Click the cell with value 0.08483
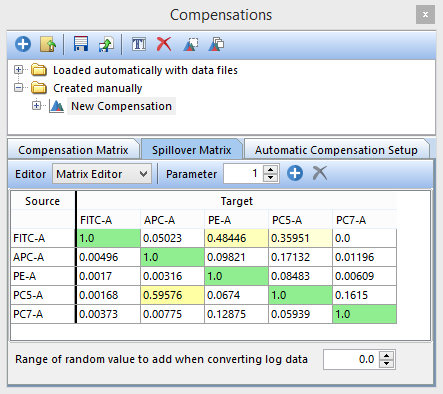 [300, 276]
